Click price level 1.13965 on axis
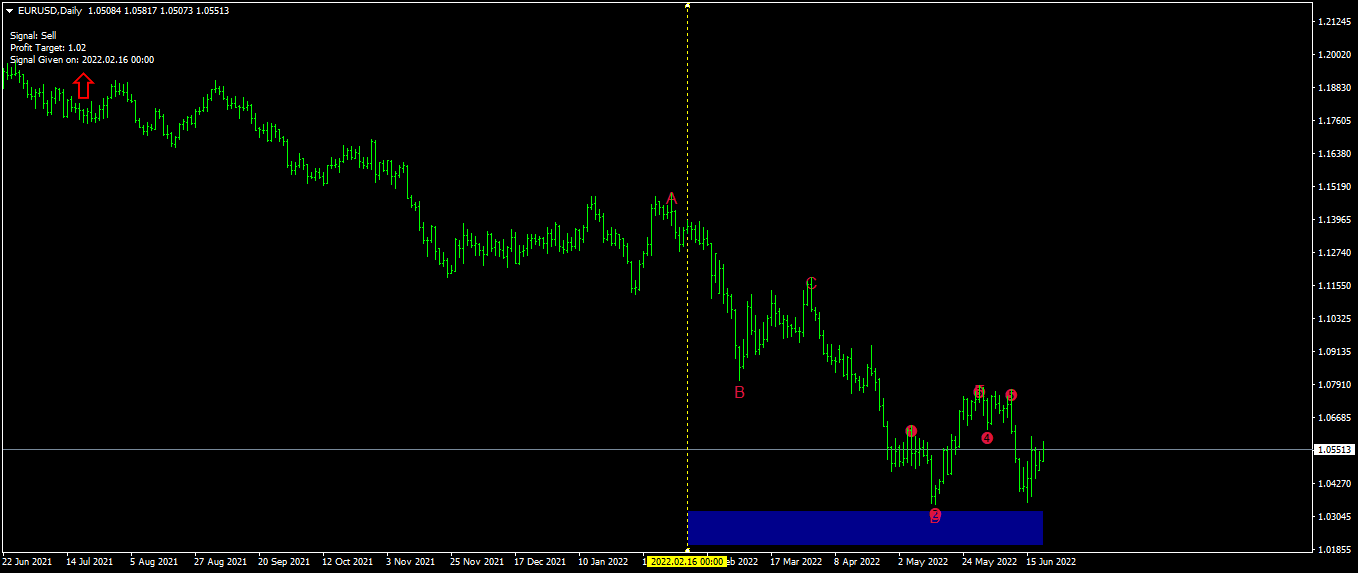Viewport: 1358px width, 573px height. [x=1335, y=220]
